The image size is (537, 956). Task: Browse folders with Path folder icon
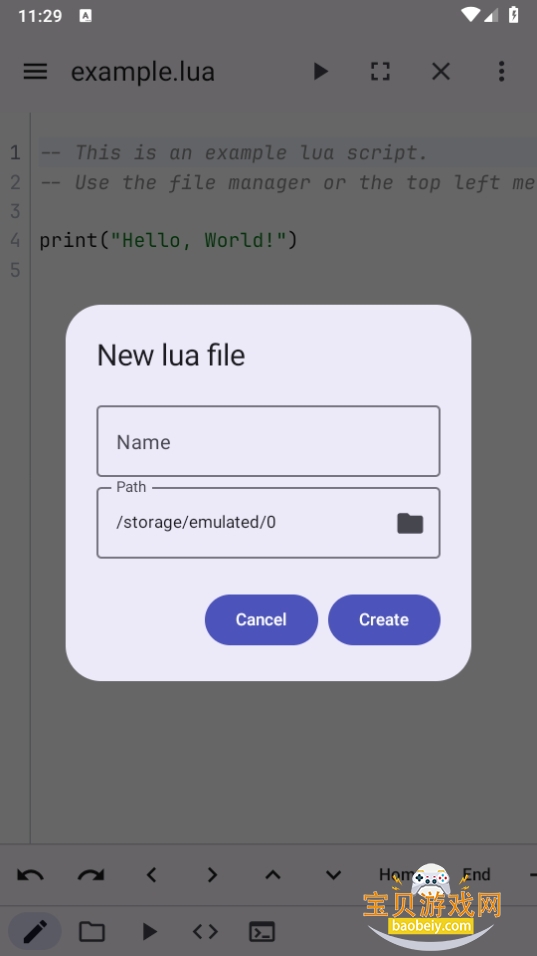click(410, 523)
